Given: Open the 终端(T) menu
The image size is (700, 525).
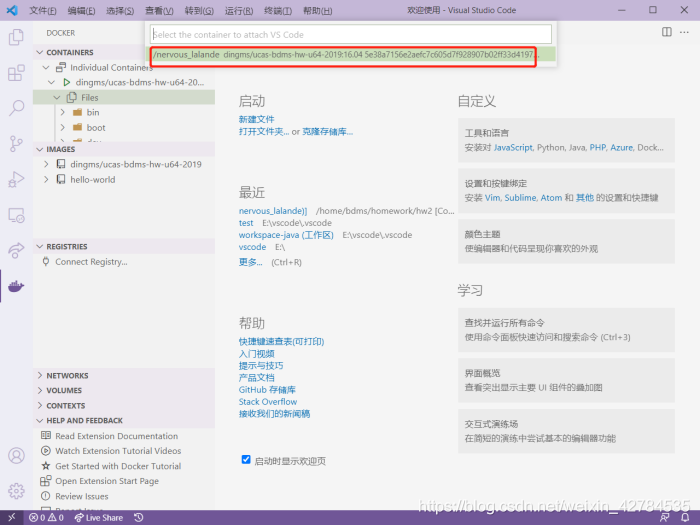Looking at the screenshot, I should coord(278,10).
